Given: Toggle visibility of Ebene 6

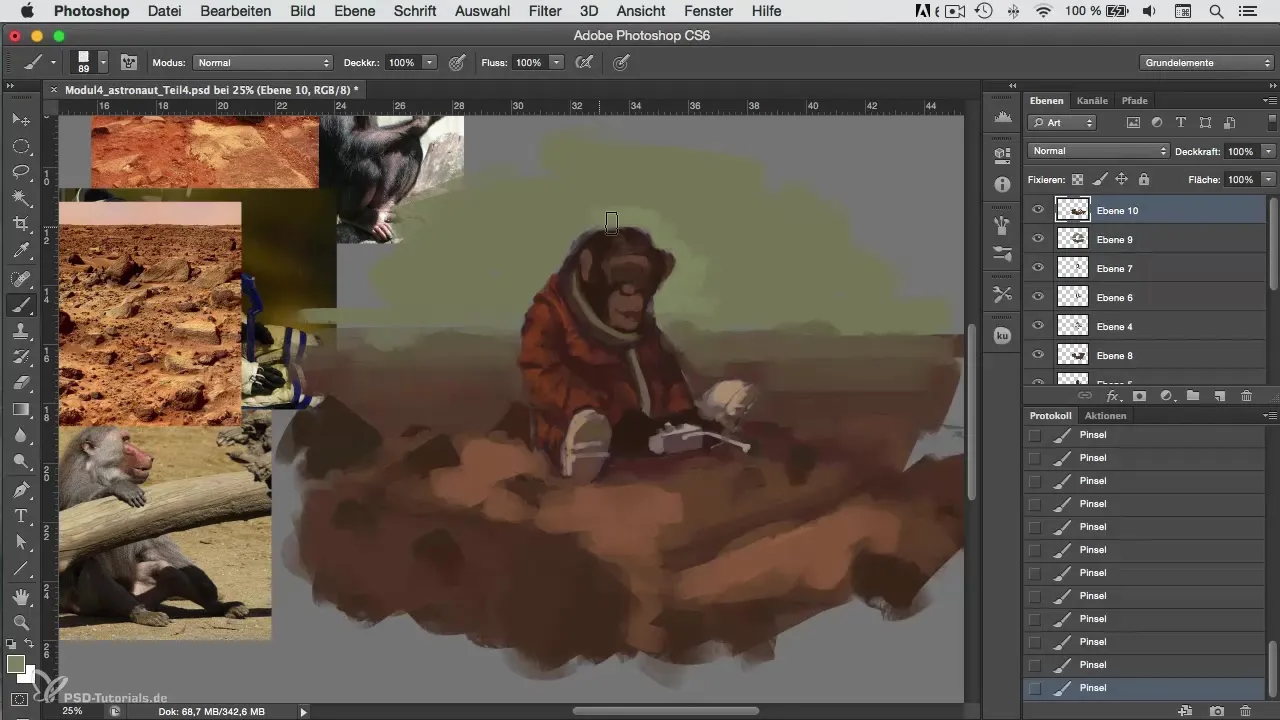Looking at the screenshot, I should coord(1038,297).
